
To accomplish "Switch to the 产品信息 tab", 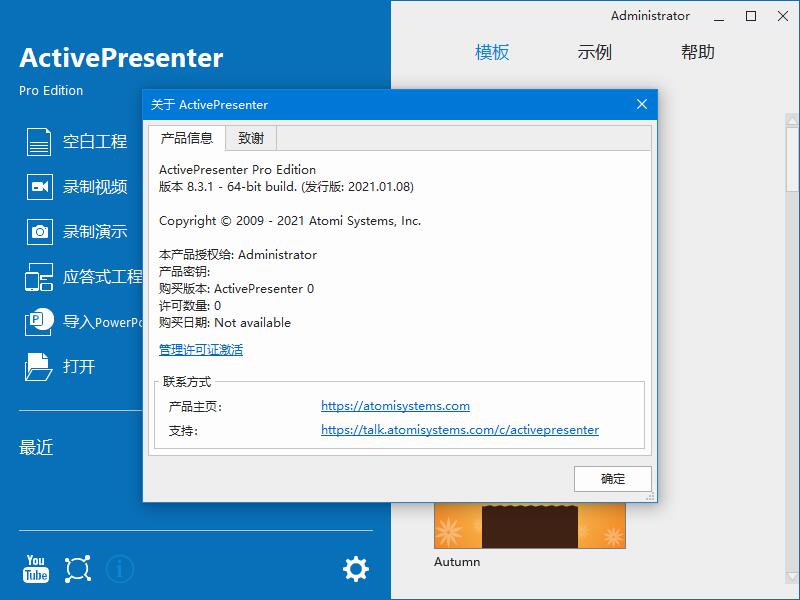I will coord(187,138).
